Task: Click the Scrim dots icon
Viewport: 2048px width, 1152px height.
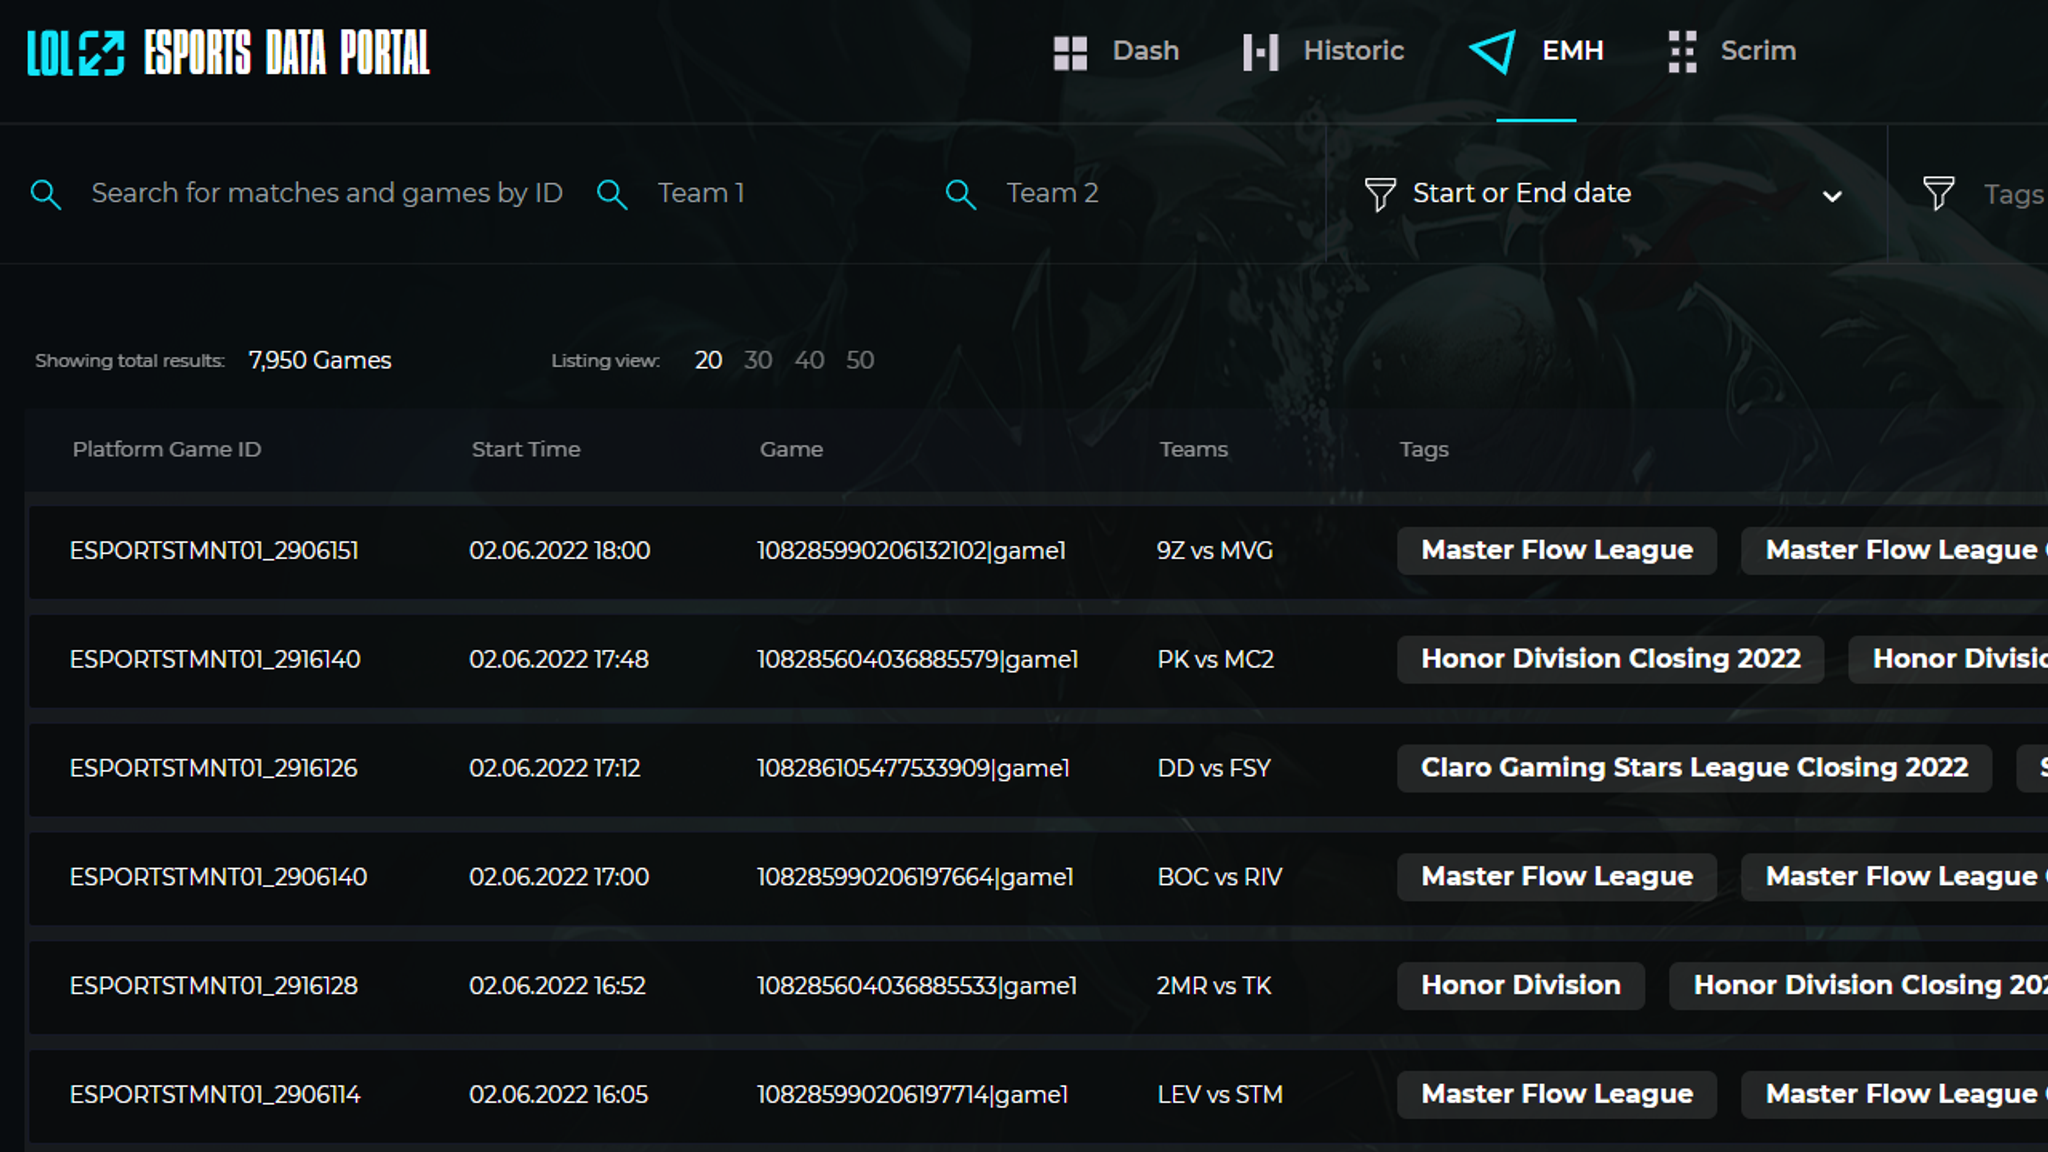Action: [x=1682, y=52]
